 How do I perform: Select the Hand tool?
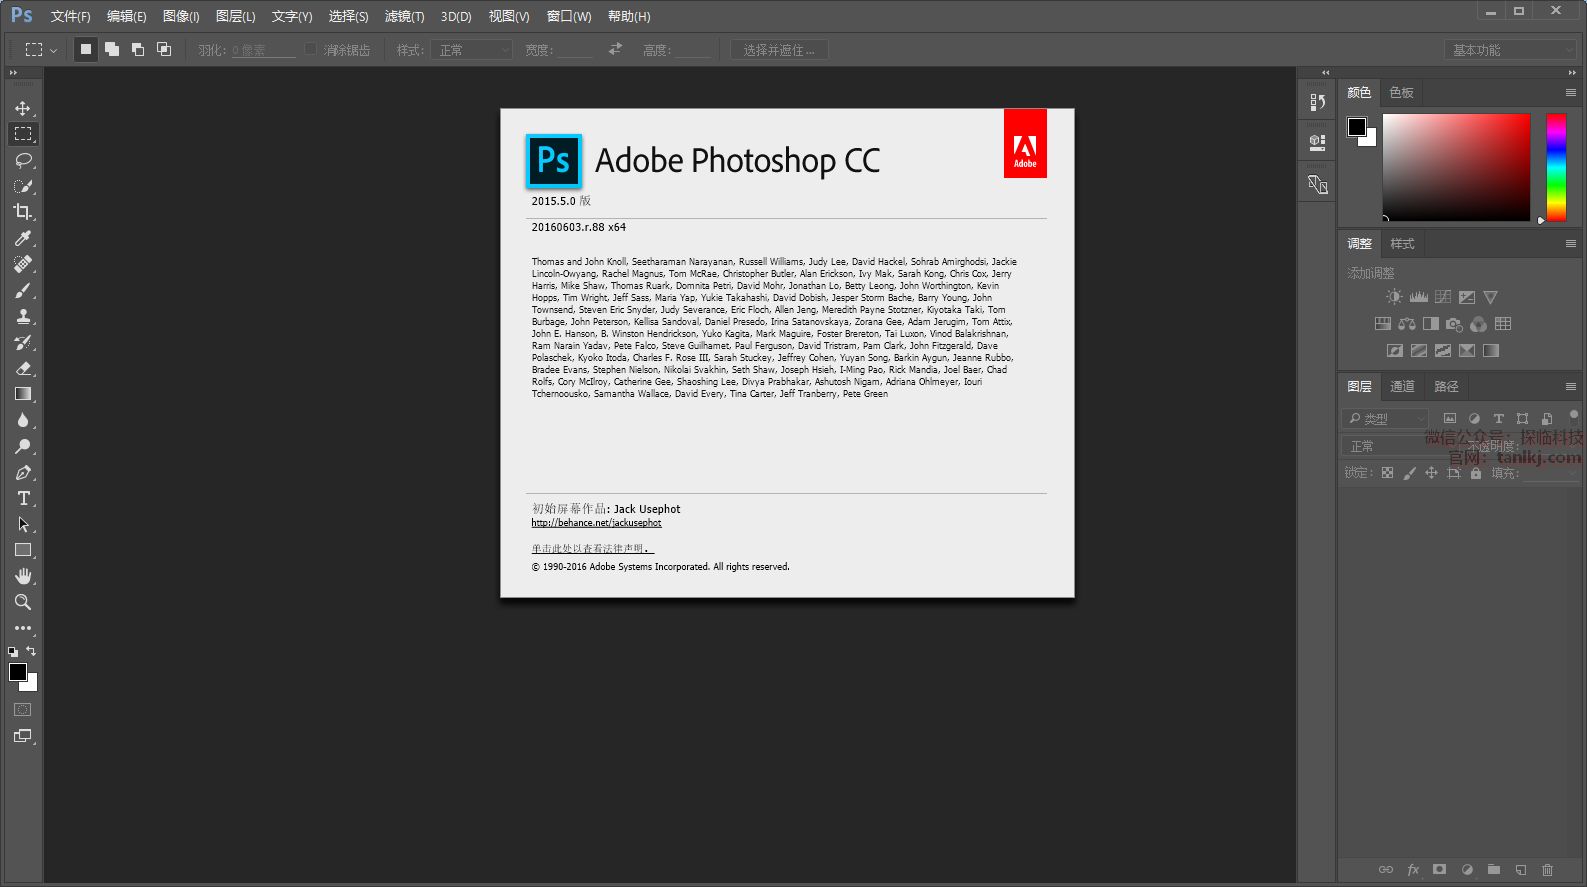pyautogui.click(x=23, y=576)
